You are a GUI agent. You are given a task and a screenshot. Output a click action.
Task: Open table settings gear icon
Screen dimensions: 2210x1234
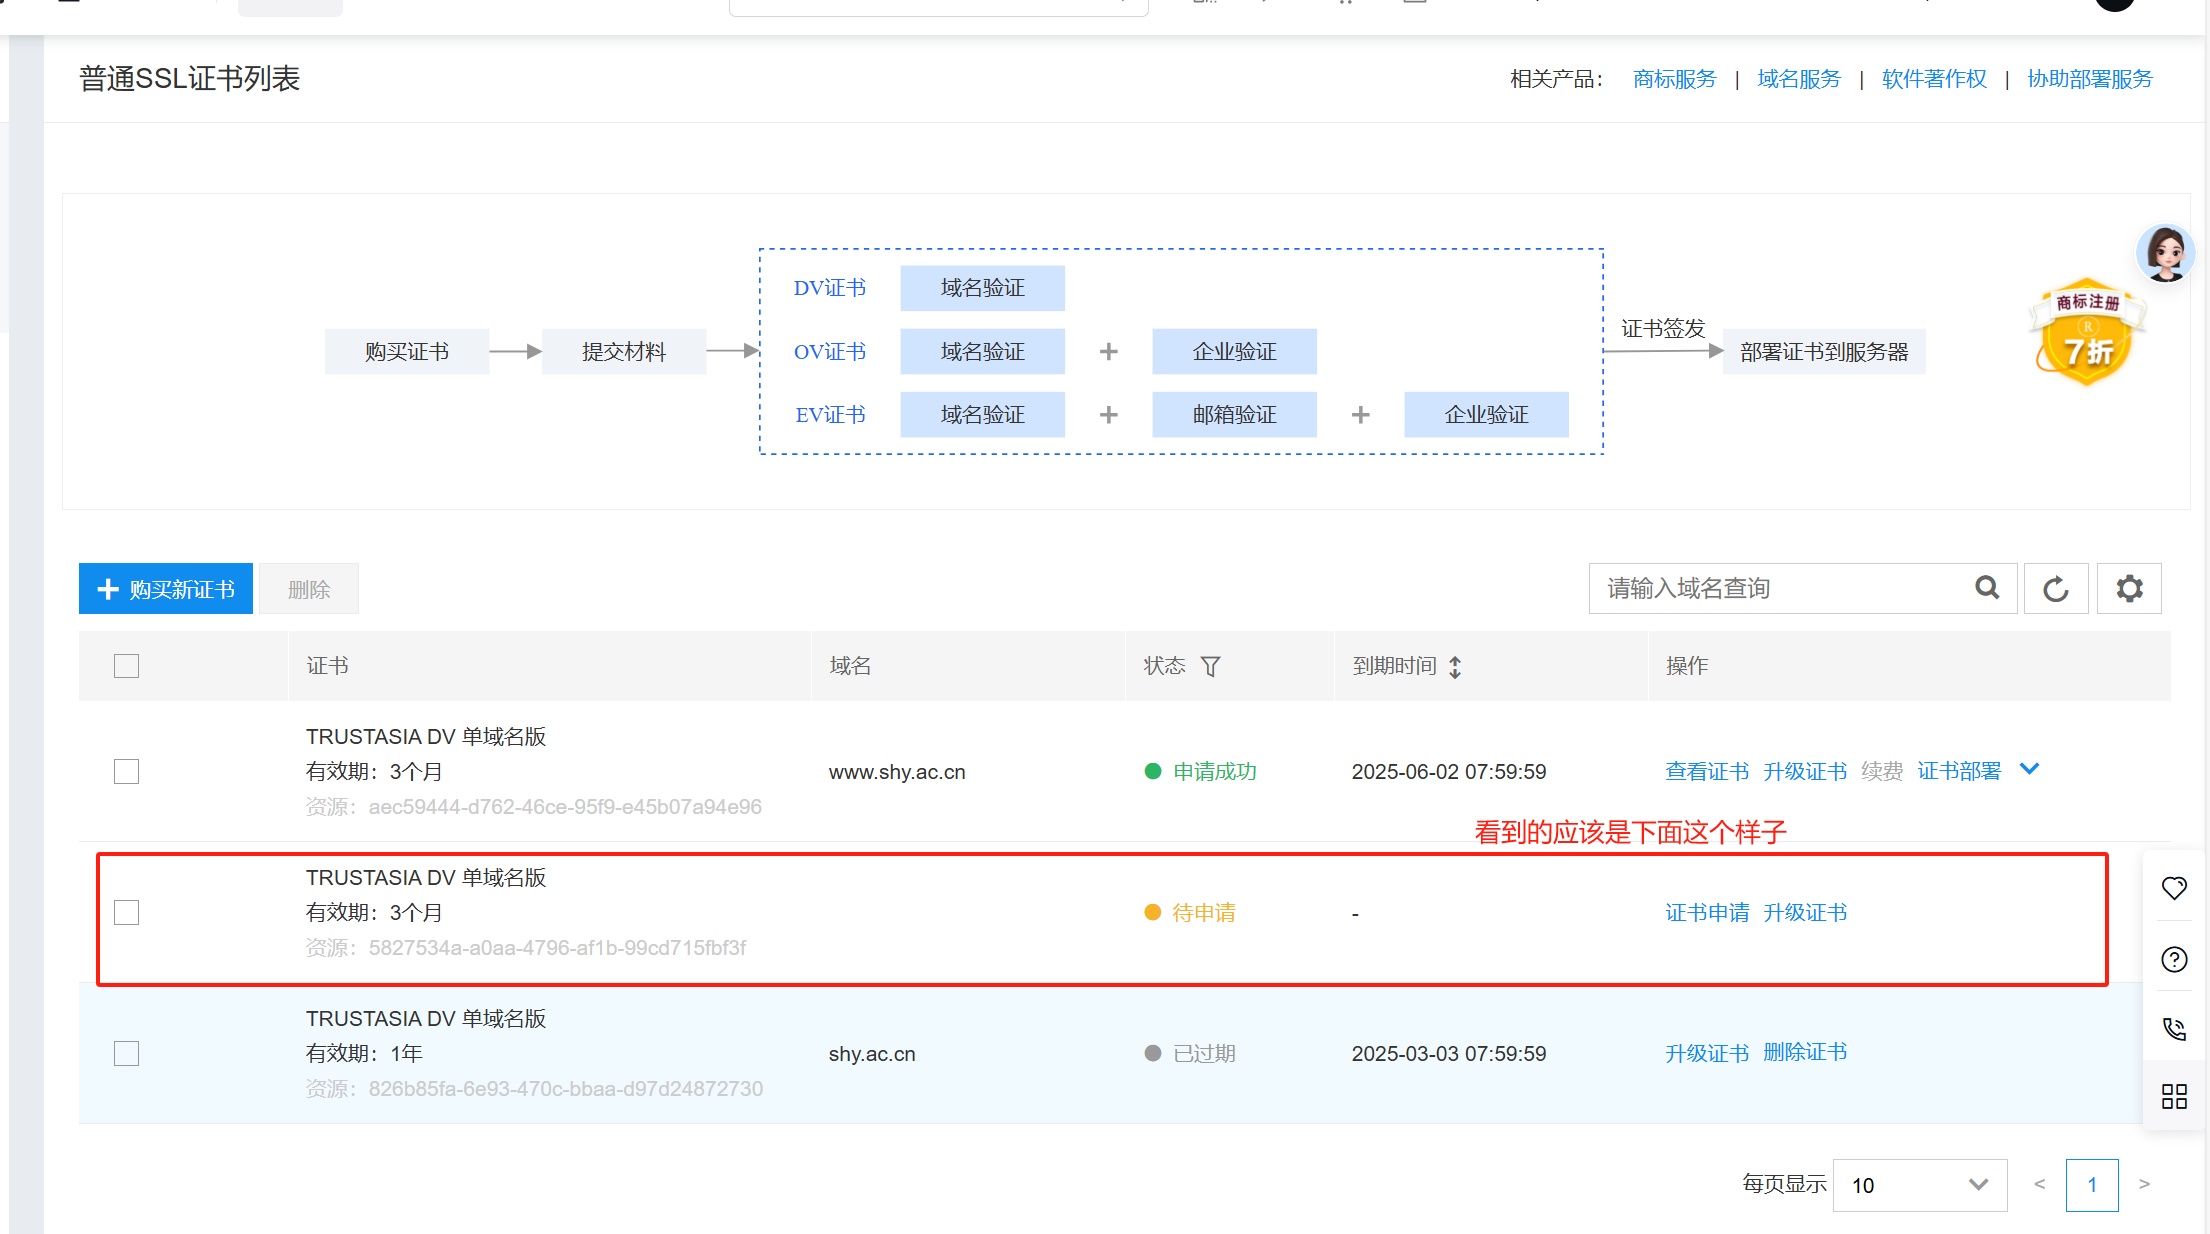(2129, 589)
